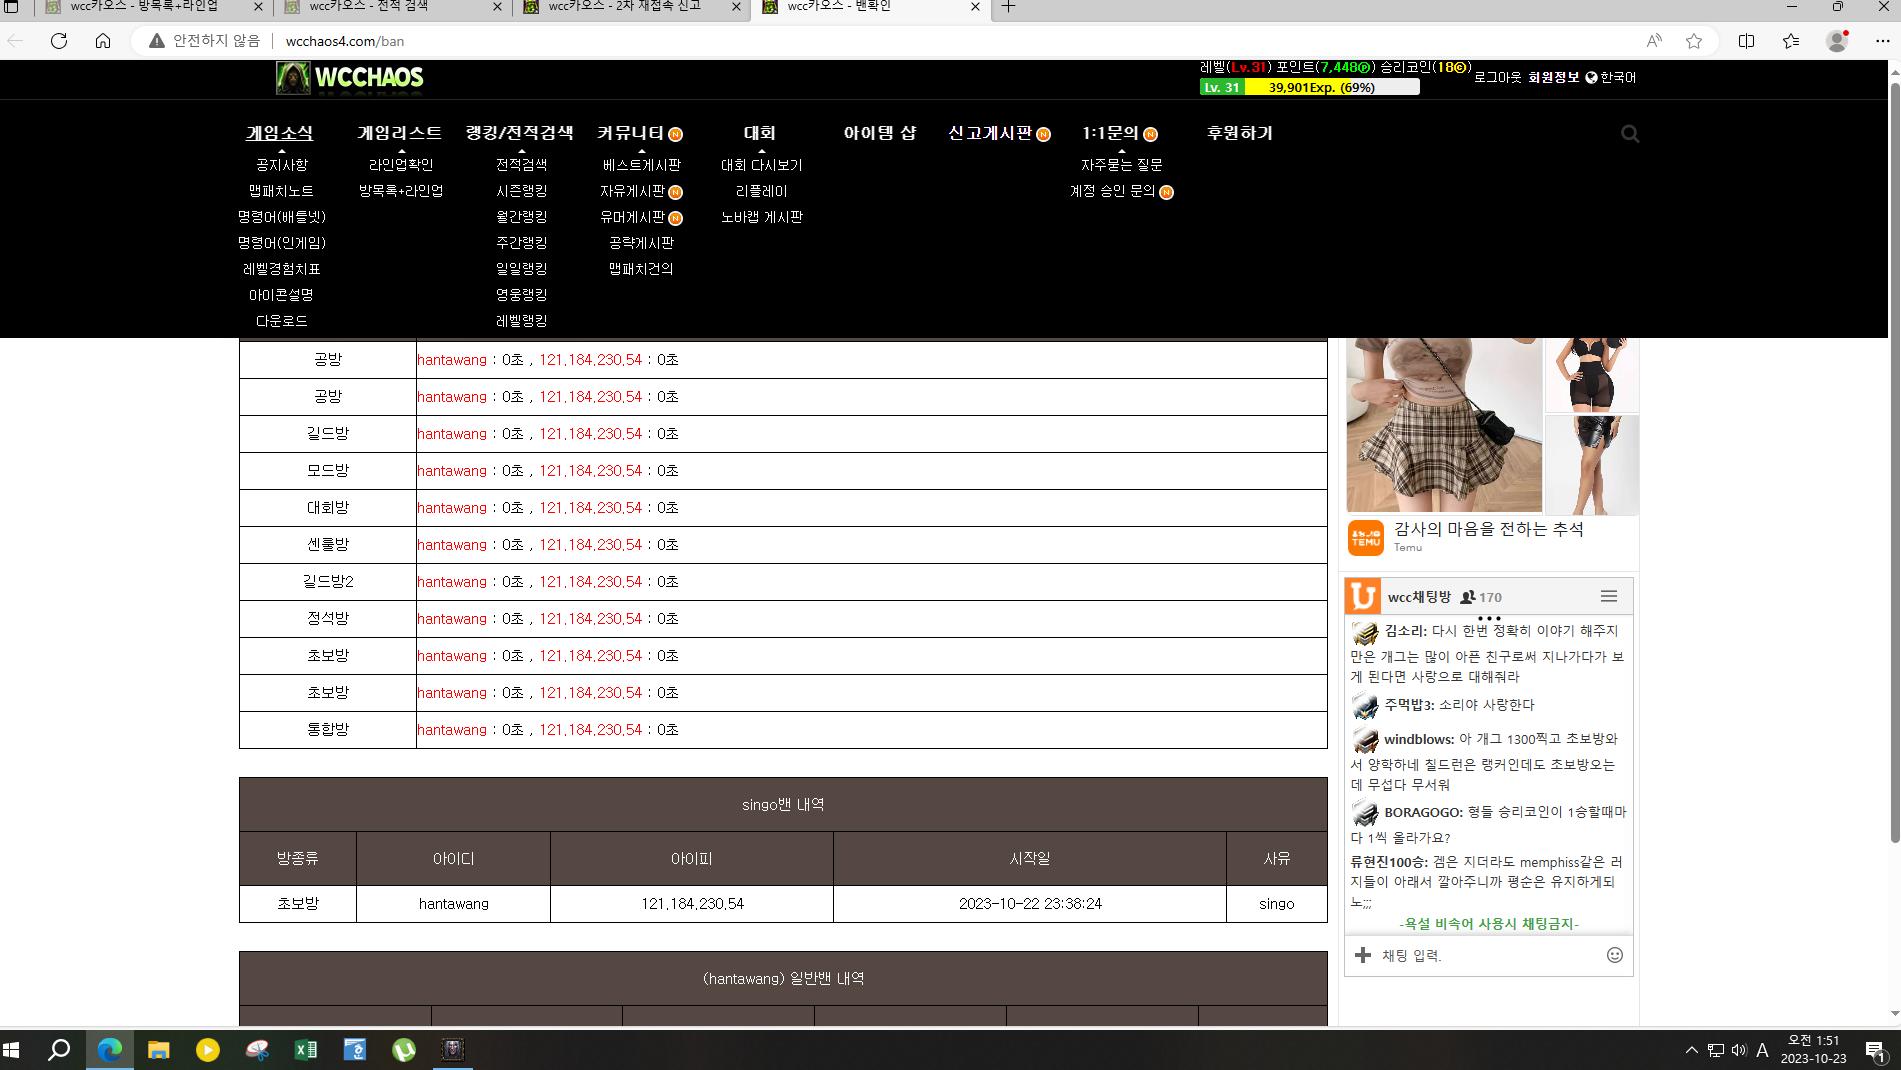
Task: Go to 라인업확인 page
Action: click(x=401, y=165)
